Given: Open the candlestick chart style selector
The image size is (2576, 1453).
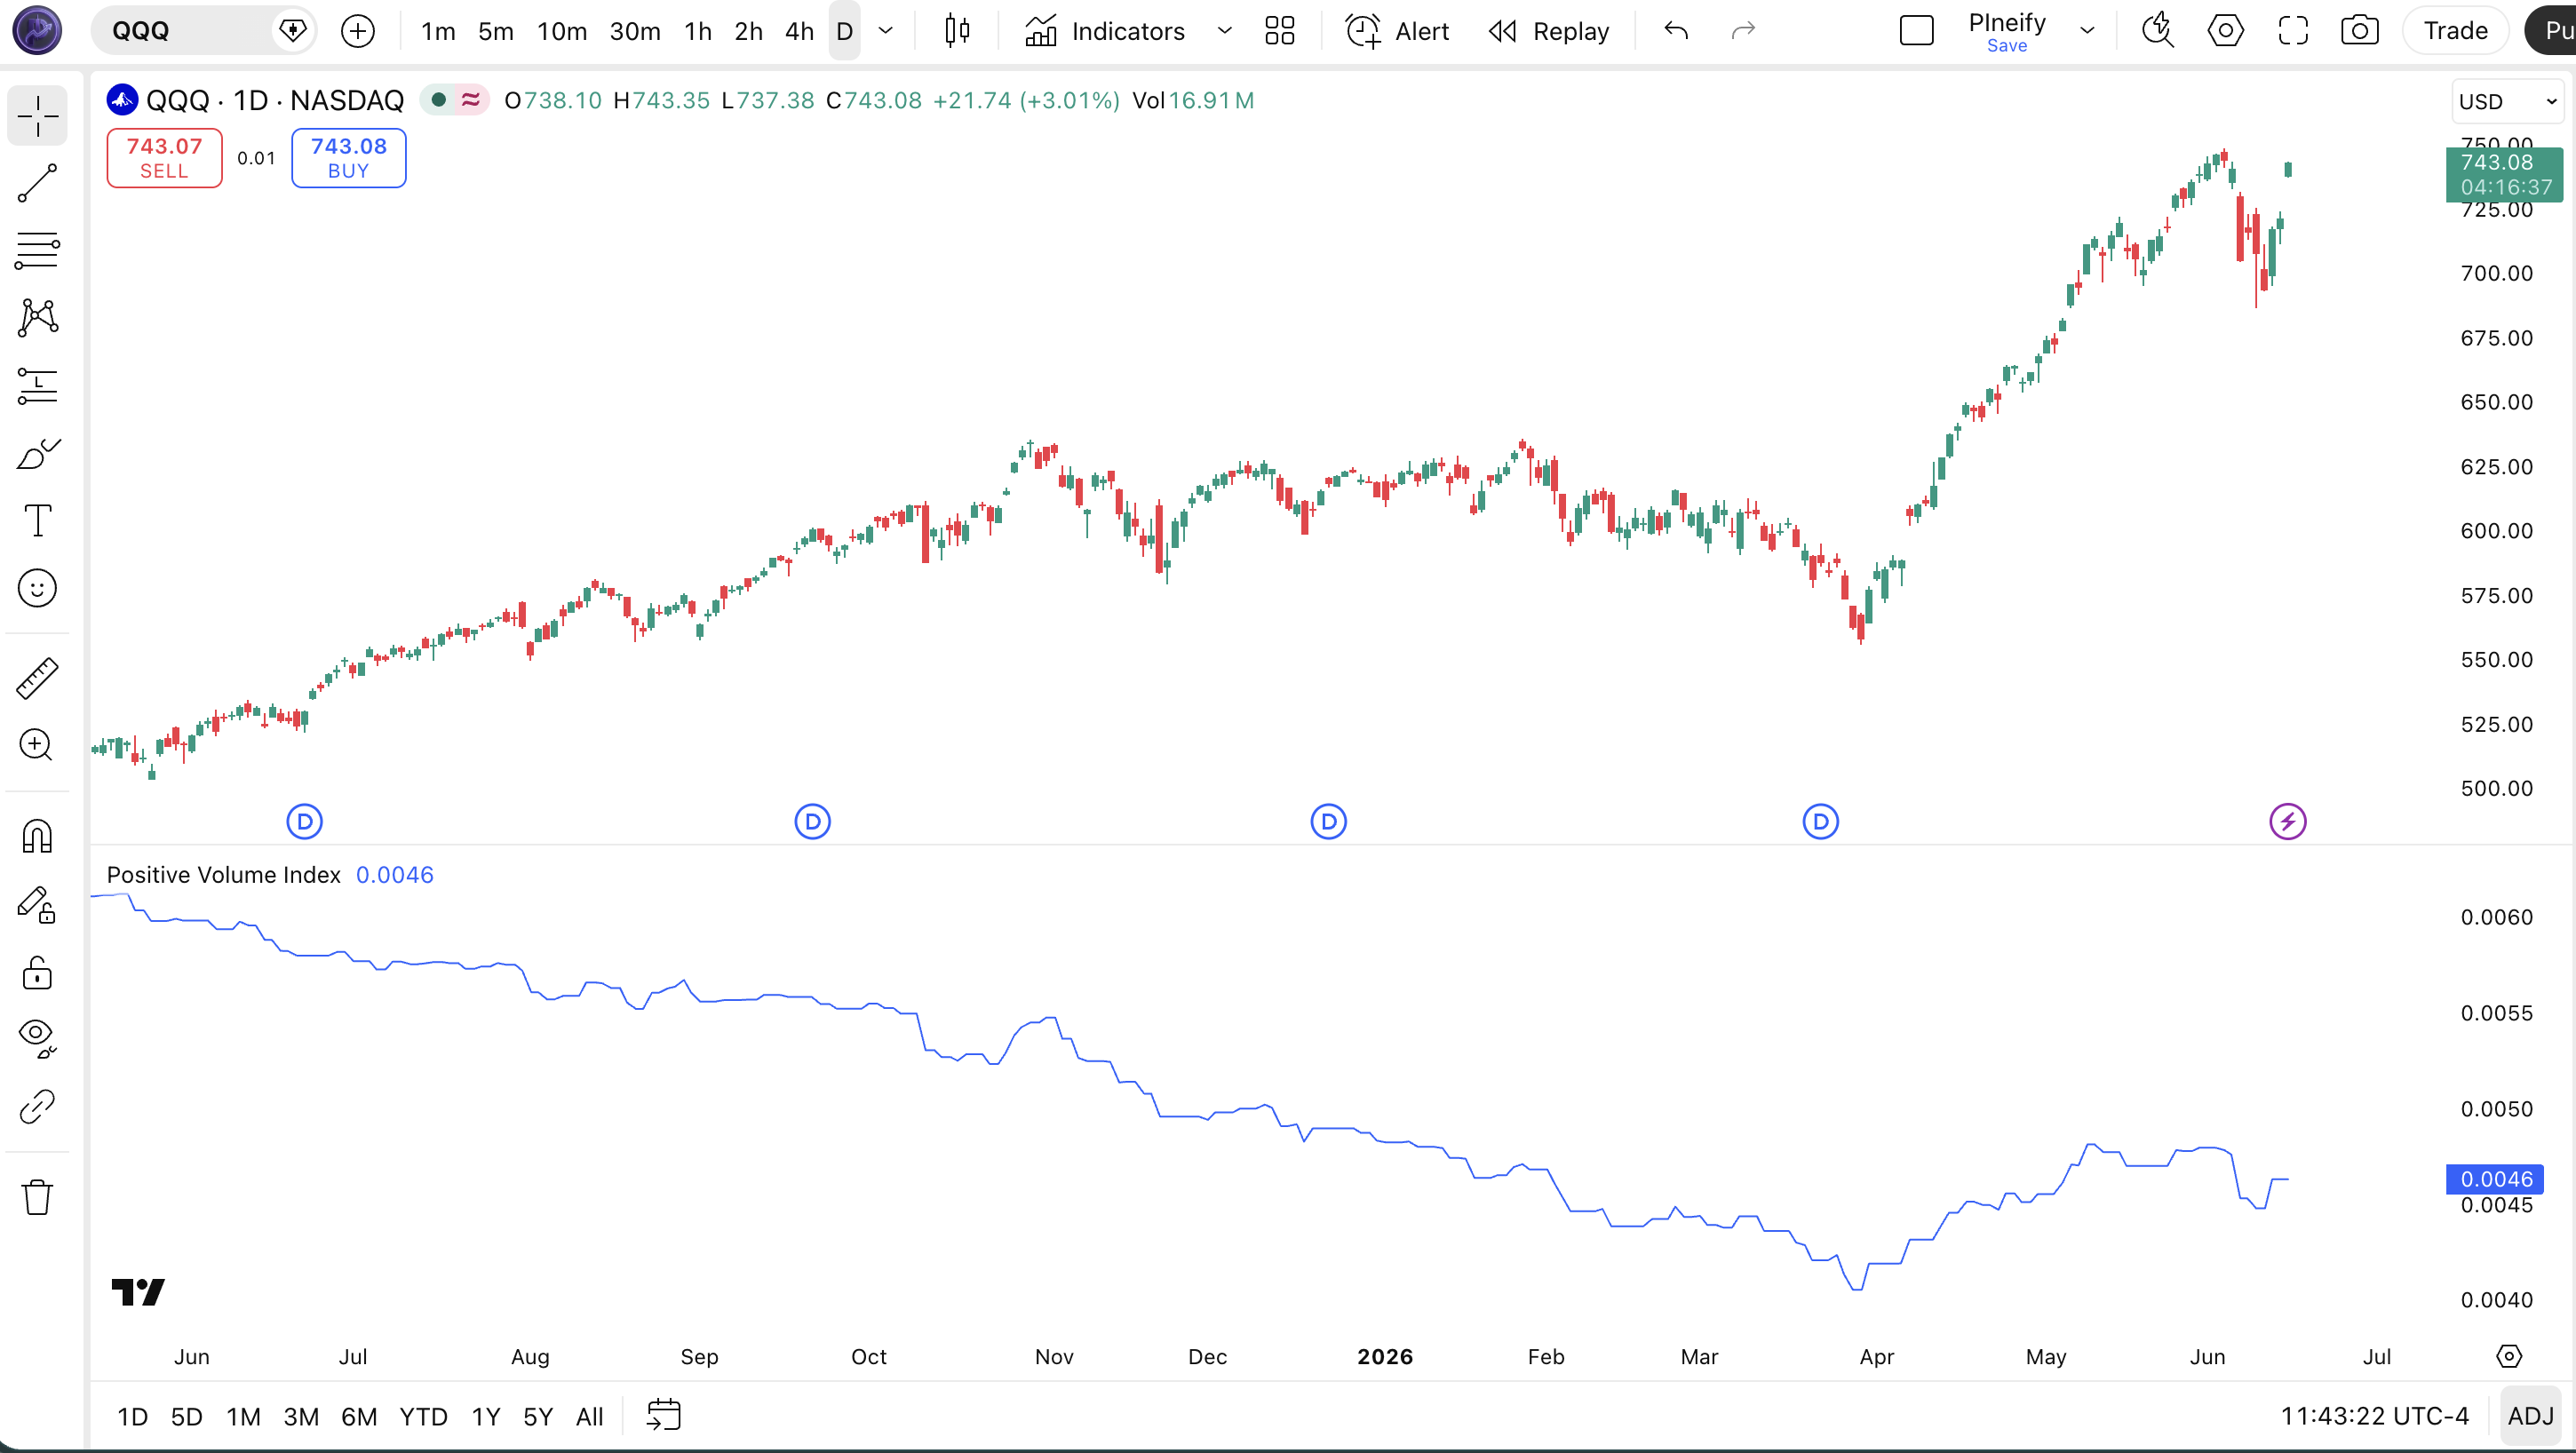Looking at the screenshot, I should [x=956, y=31].
